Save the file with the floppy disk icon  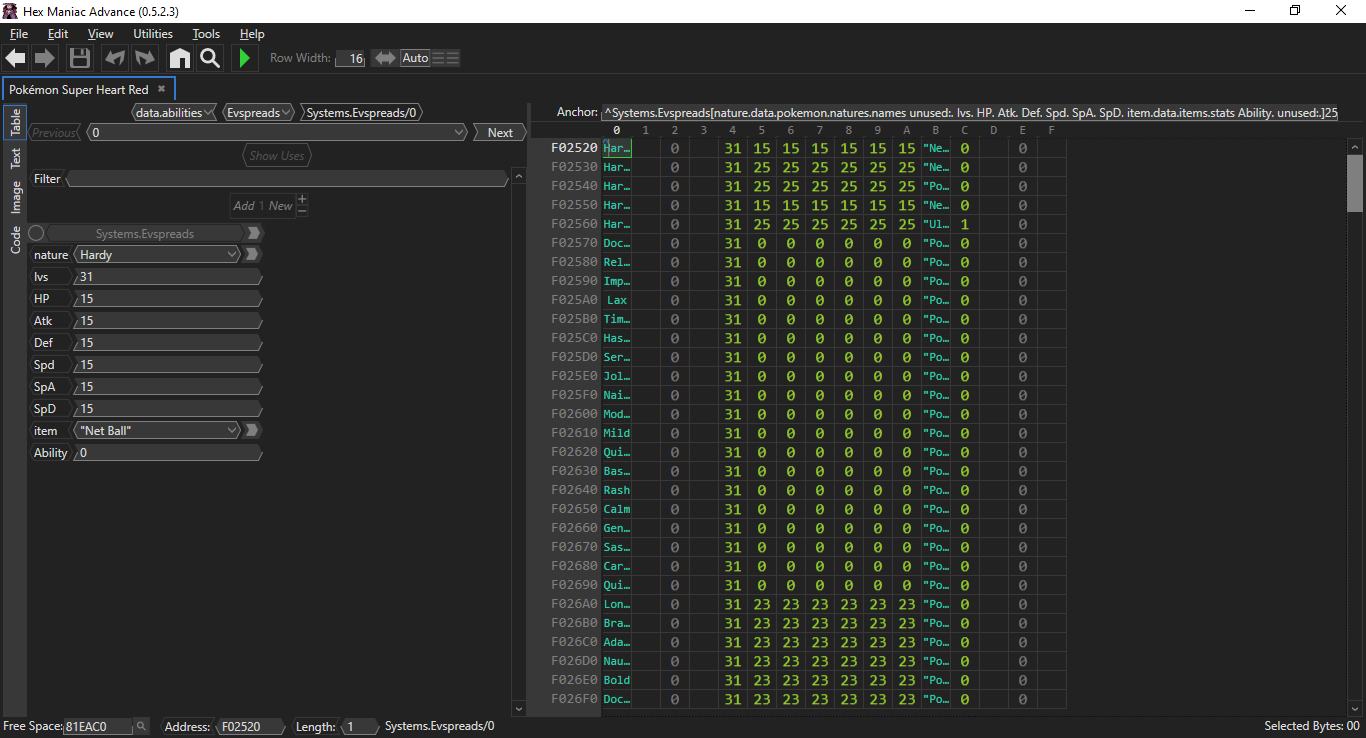click(80, 58)
